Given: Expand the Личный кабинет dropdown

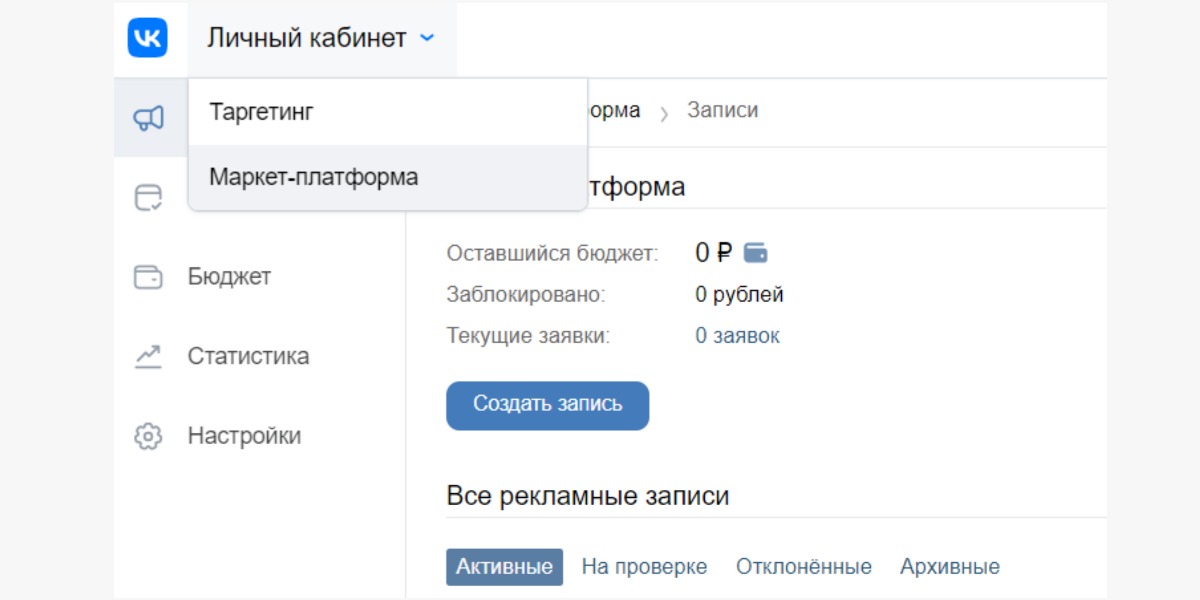Looking at the screenshot, I should tap(322, 39).
